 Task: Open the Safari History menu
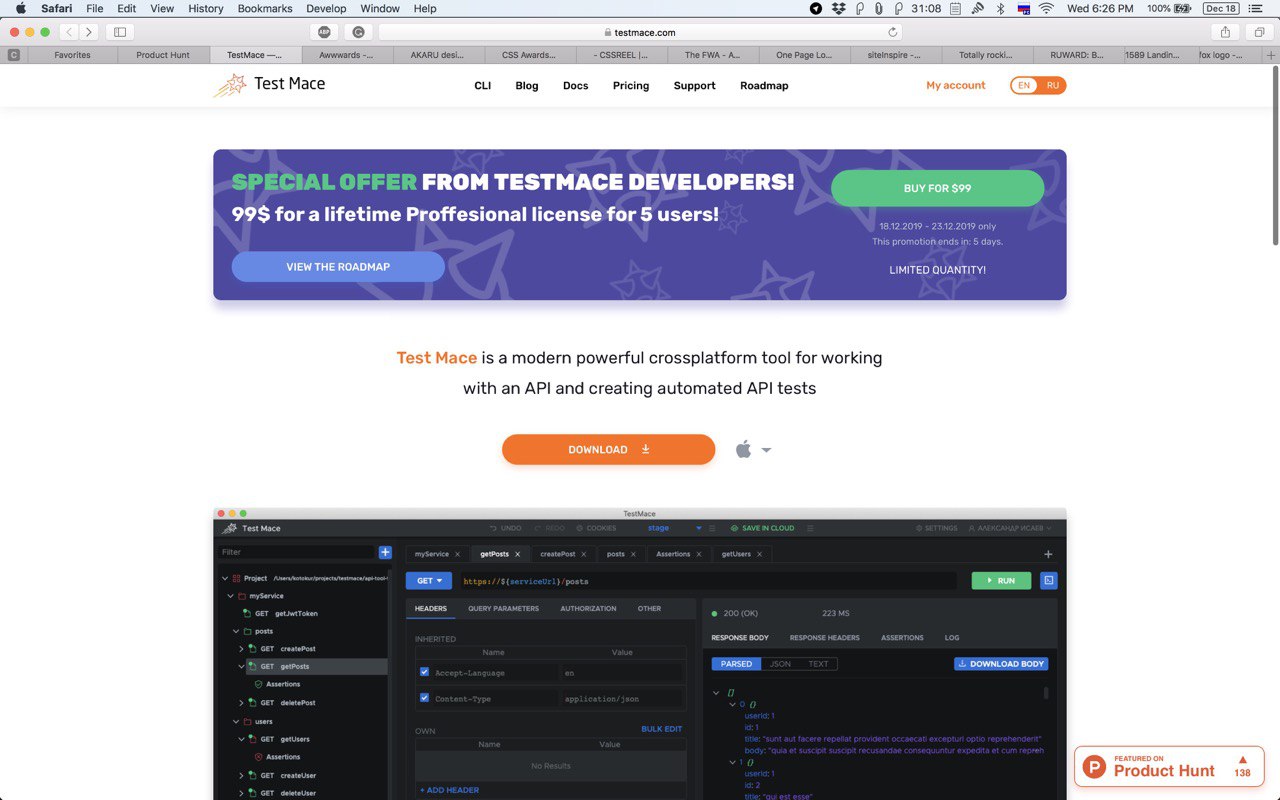205,8
